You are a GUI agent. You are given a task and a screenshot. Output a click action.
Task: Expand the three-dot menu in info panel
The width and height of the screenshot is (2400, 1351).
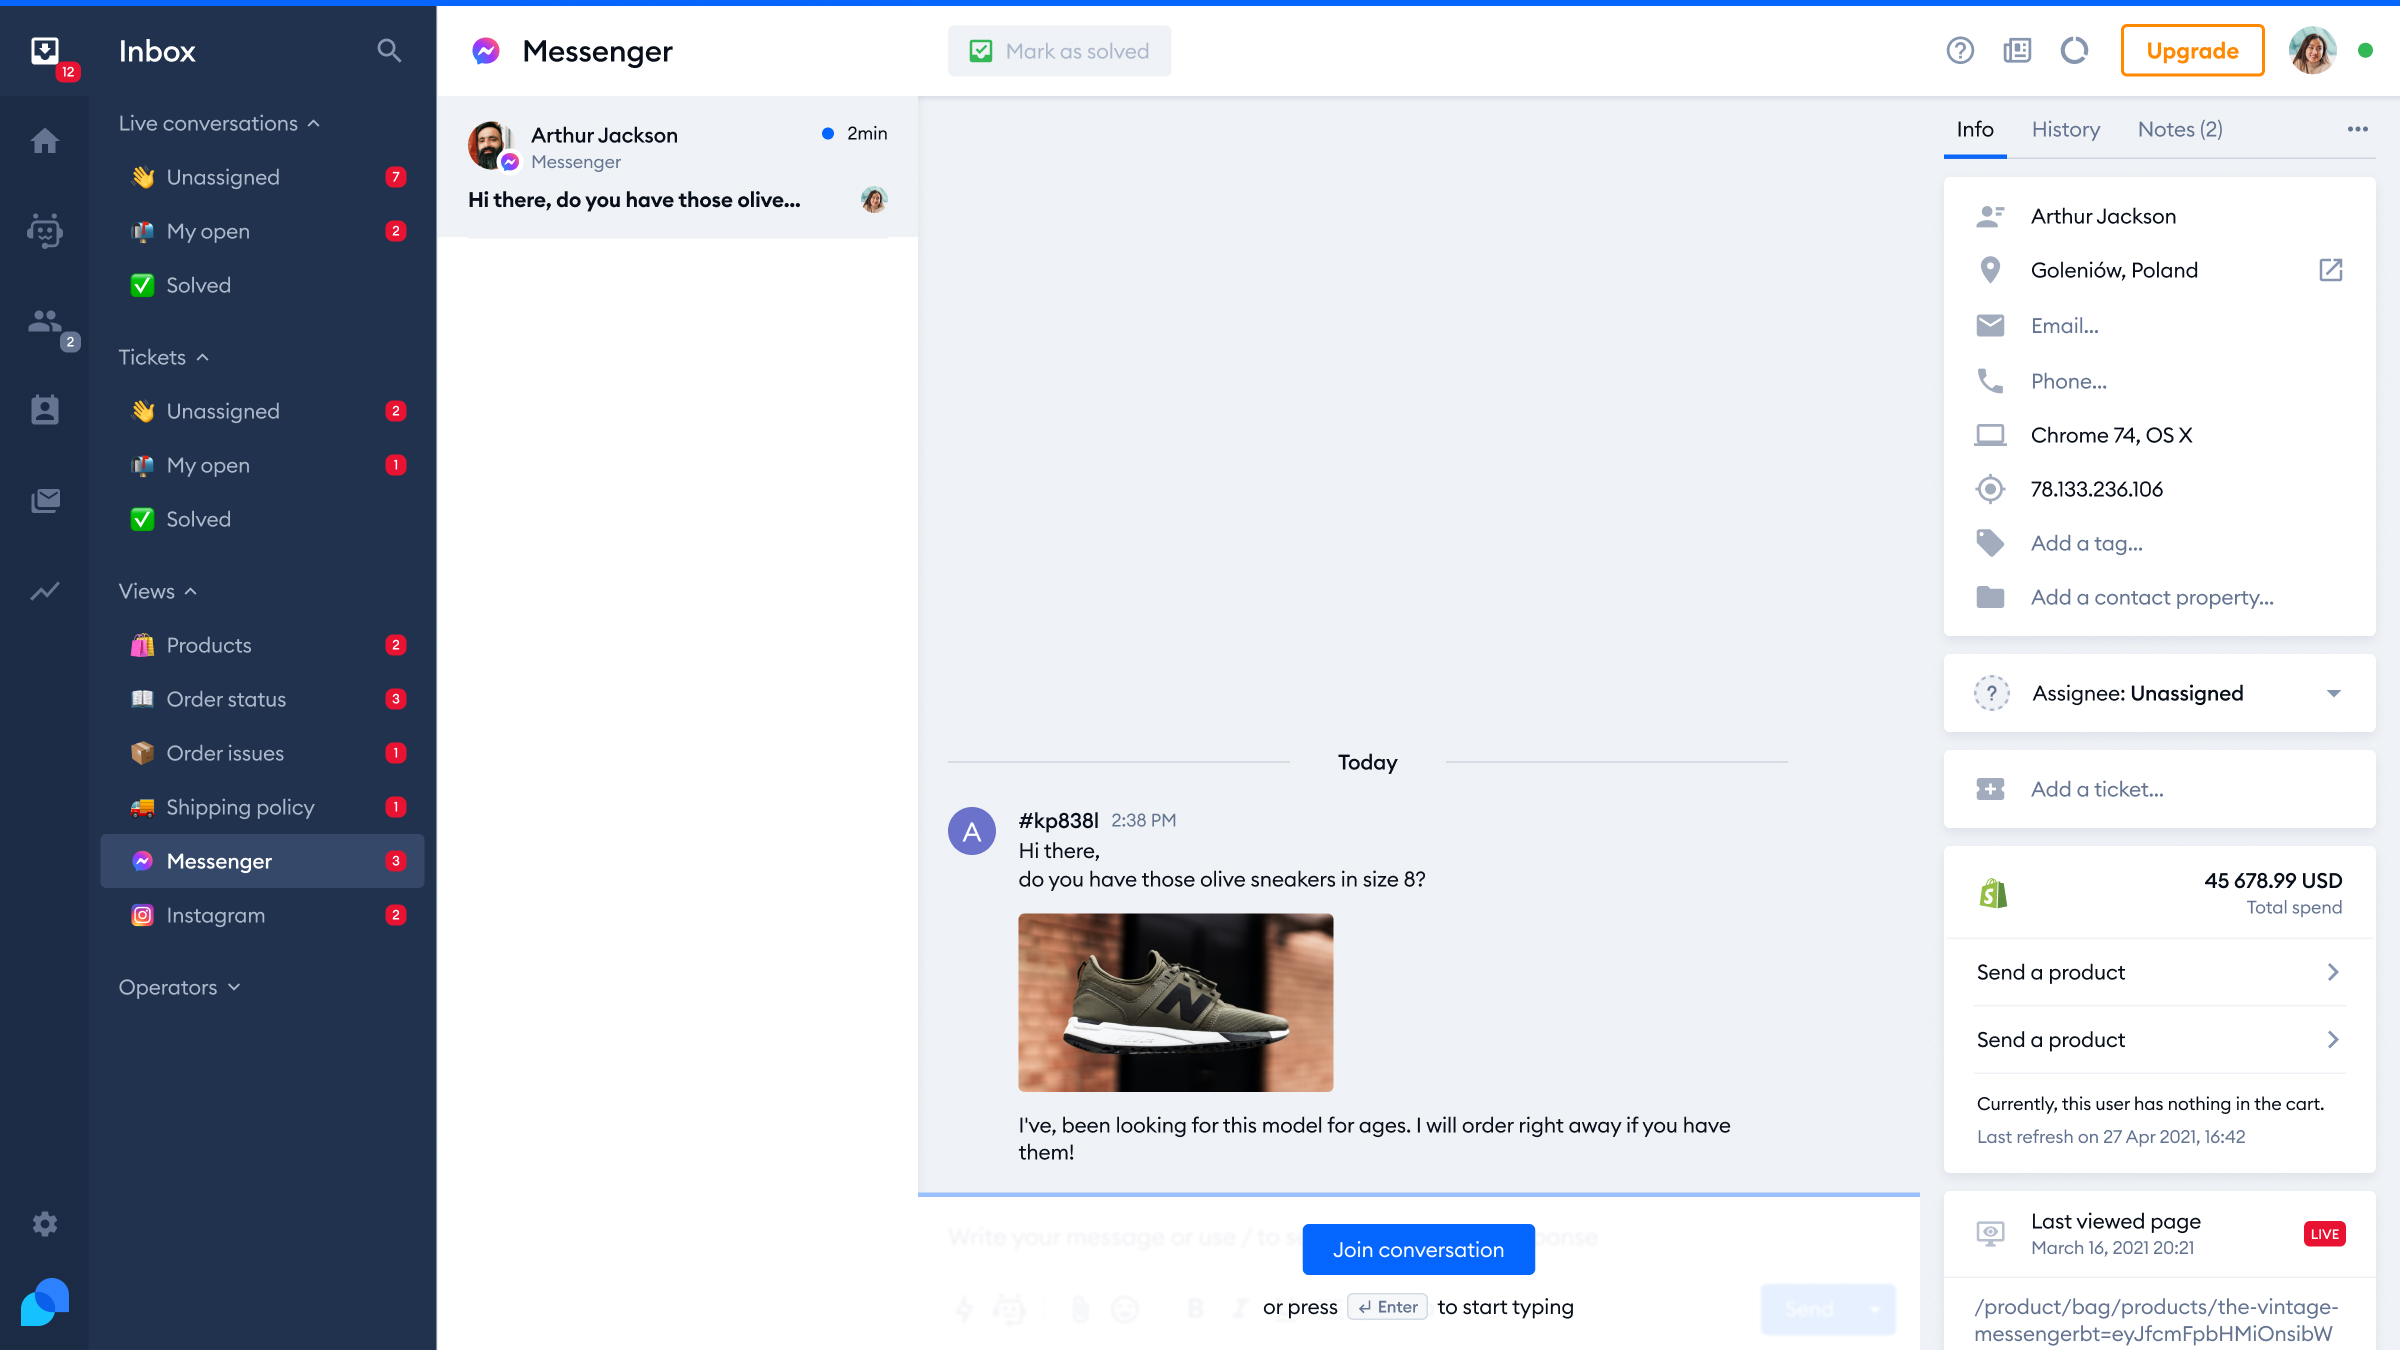[2357, 127]
